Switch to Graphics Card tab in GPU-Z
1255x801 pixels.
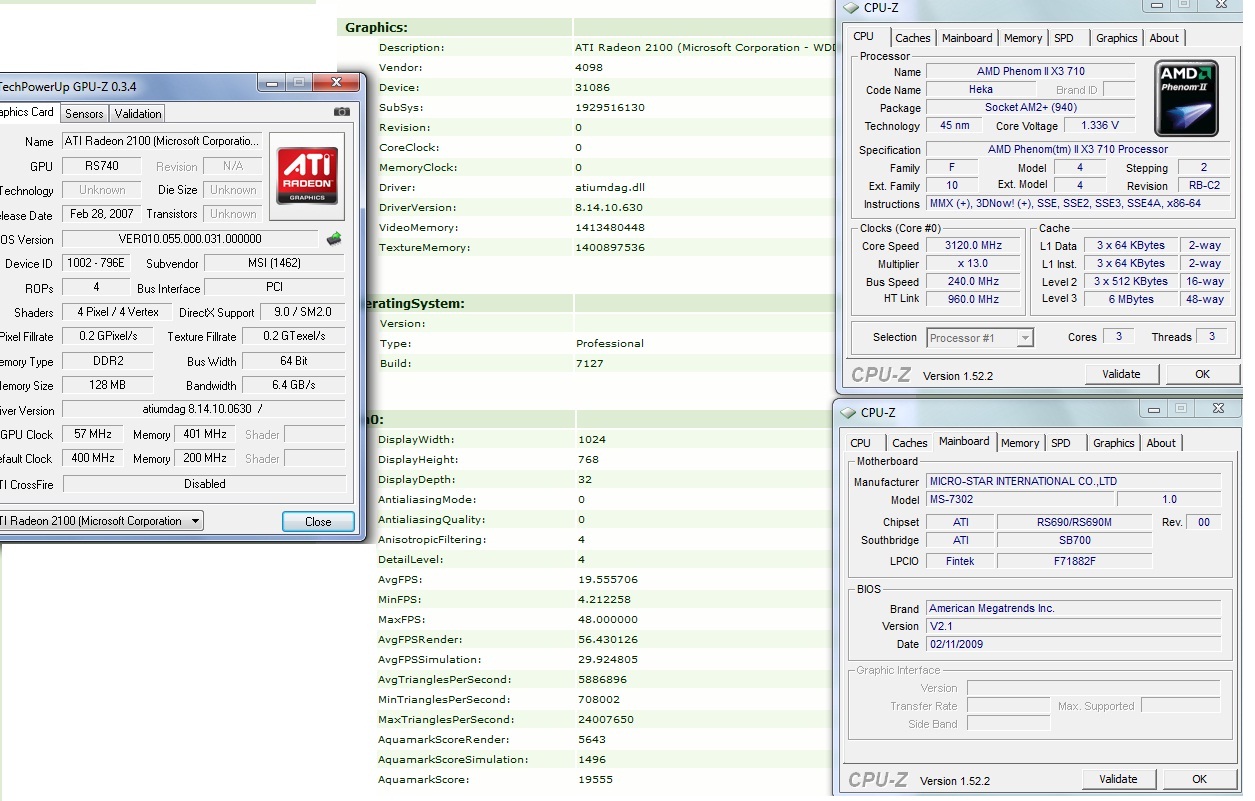(27, 112)
